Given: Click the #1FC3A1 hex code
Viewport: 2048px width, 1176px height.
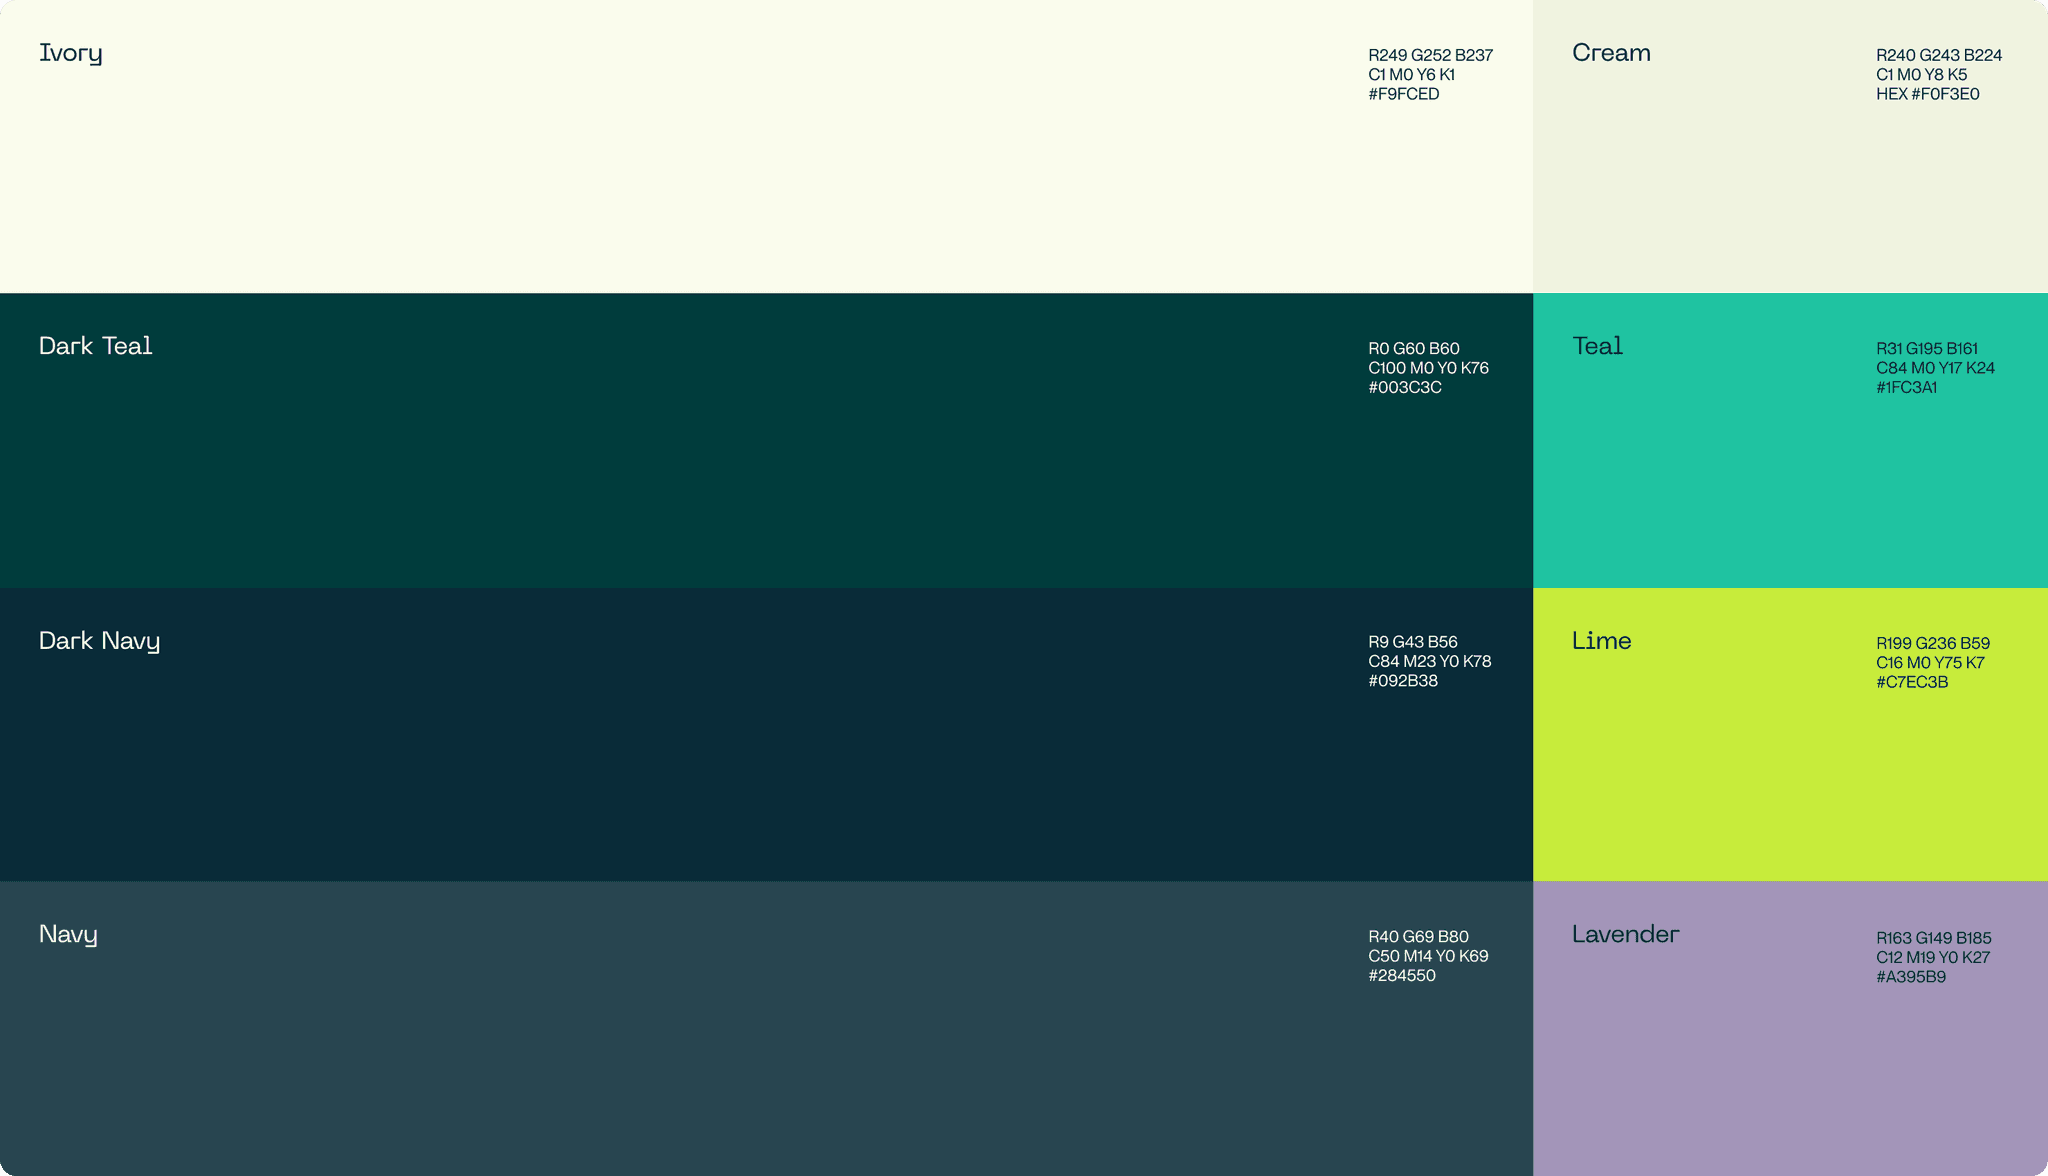Looking at the screenshot, I should (1906, 388).
